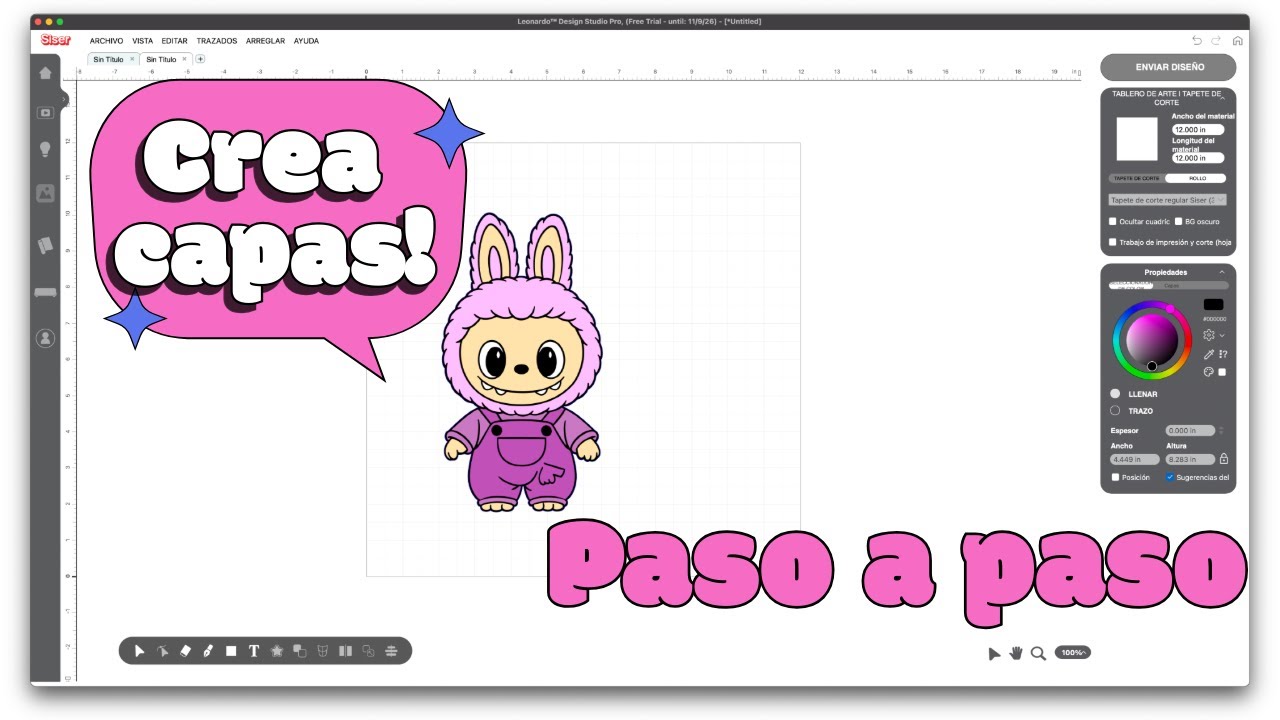Toggle the Ocultar cuadrícula checkbox

(x=1113, y=222)
